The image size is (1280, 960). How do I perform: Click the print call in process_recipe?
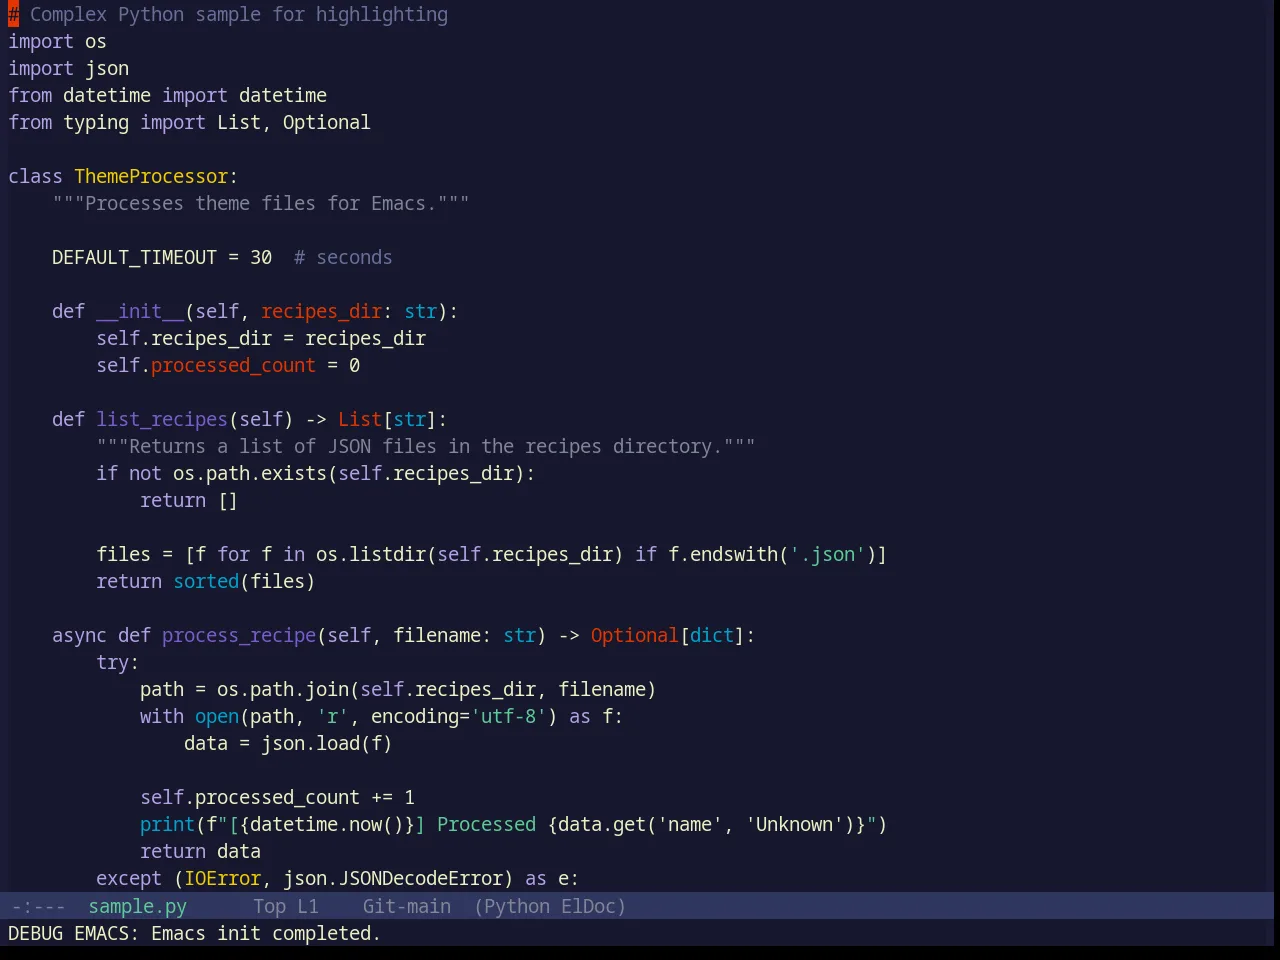[167, 824]
